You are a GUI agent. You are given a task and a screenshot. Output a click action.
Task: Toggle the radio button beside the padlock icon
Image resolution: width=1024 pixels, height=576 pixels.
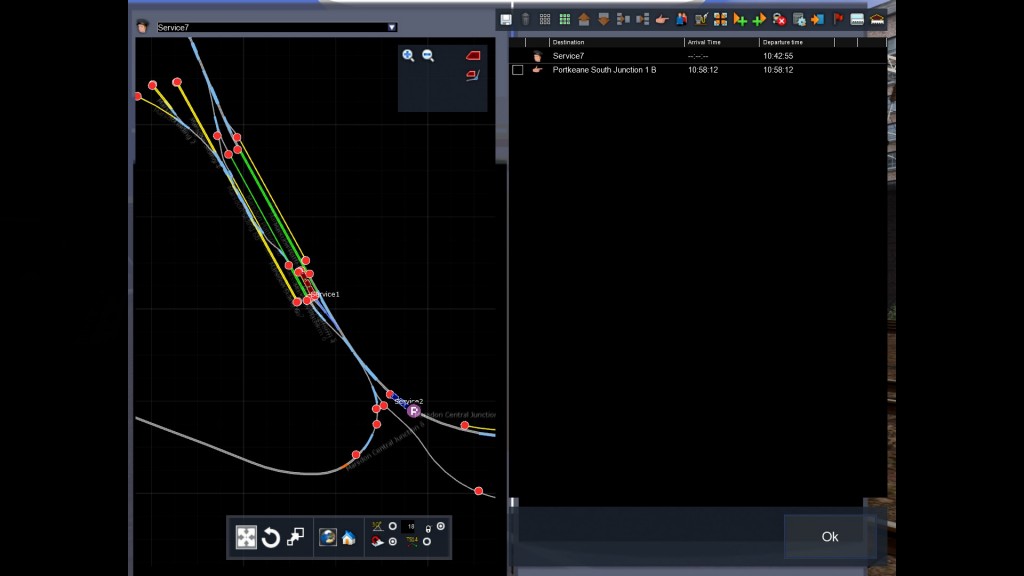click(441, 526)
